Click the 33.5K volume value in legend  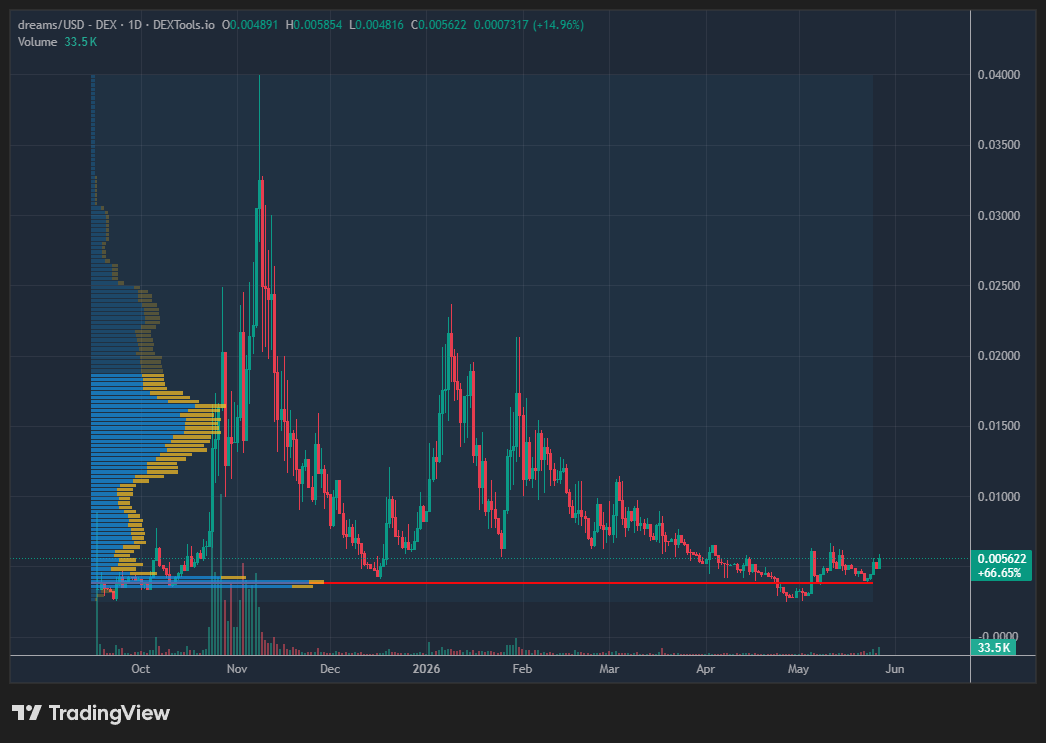pos(81,42)
